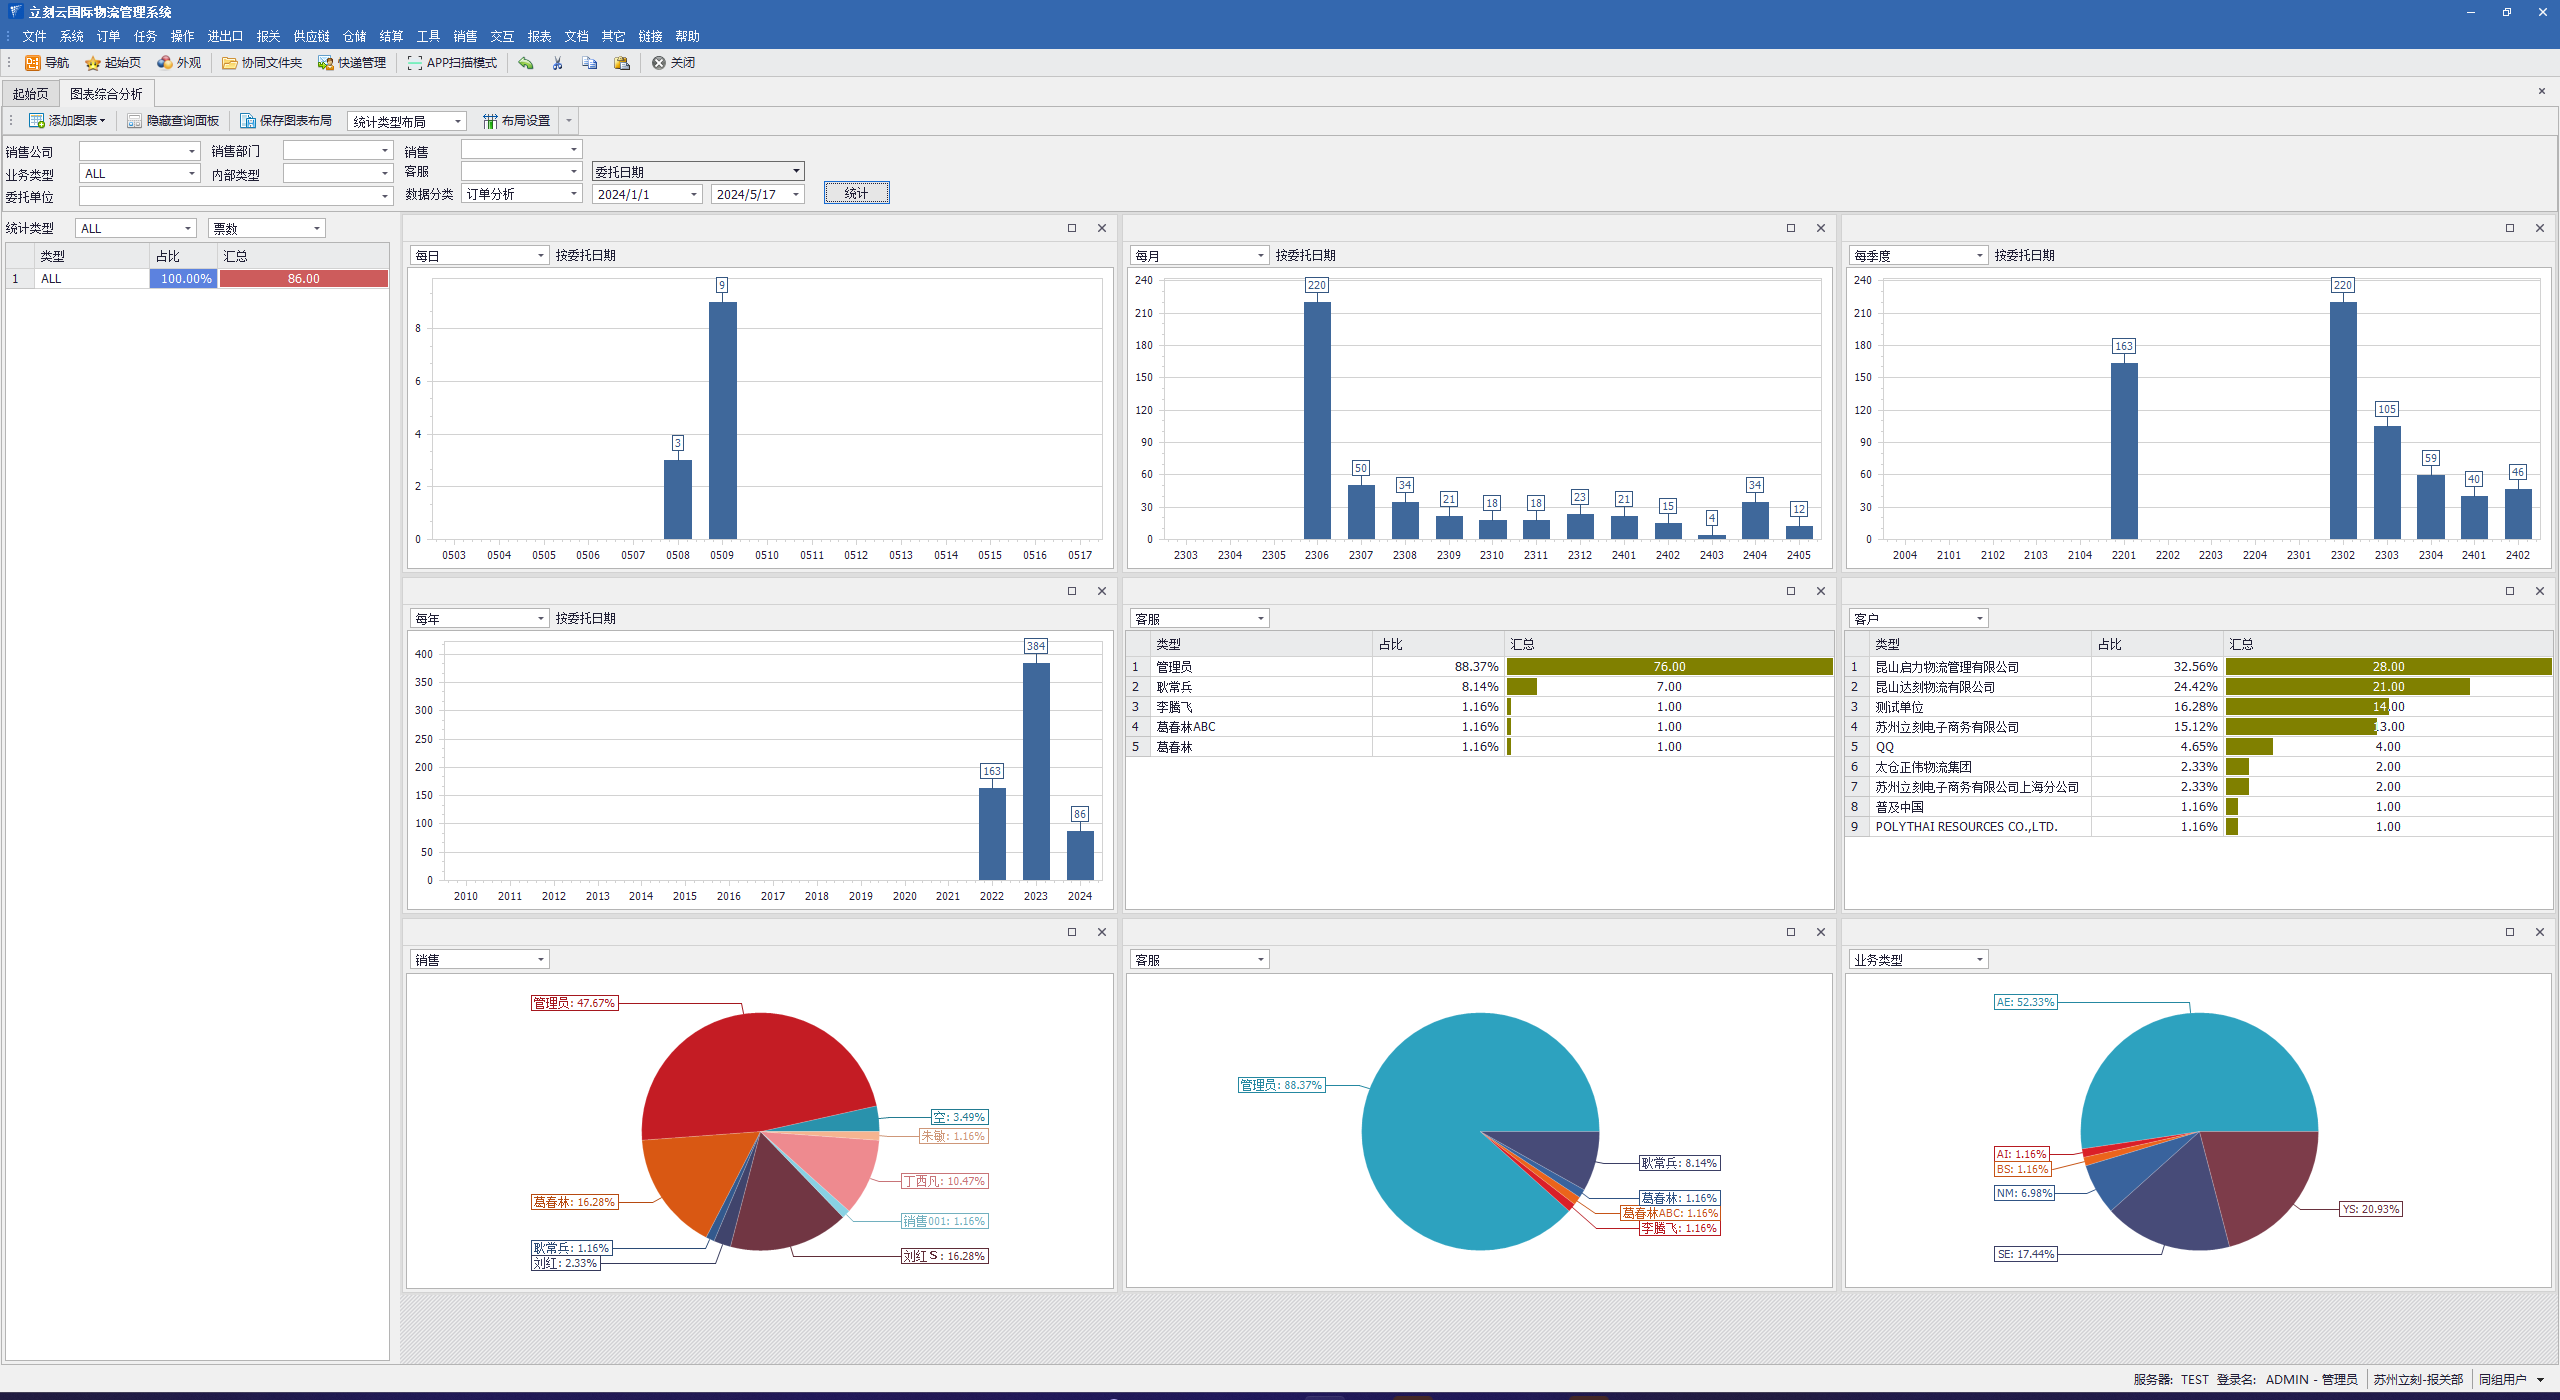Click the copy icon in toolbar
2560x1400 pixels.
pos(590,63)
